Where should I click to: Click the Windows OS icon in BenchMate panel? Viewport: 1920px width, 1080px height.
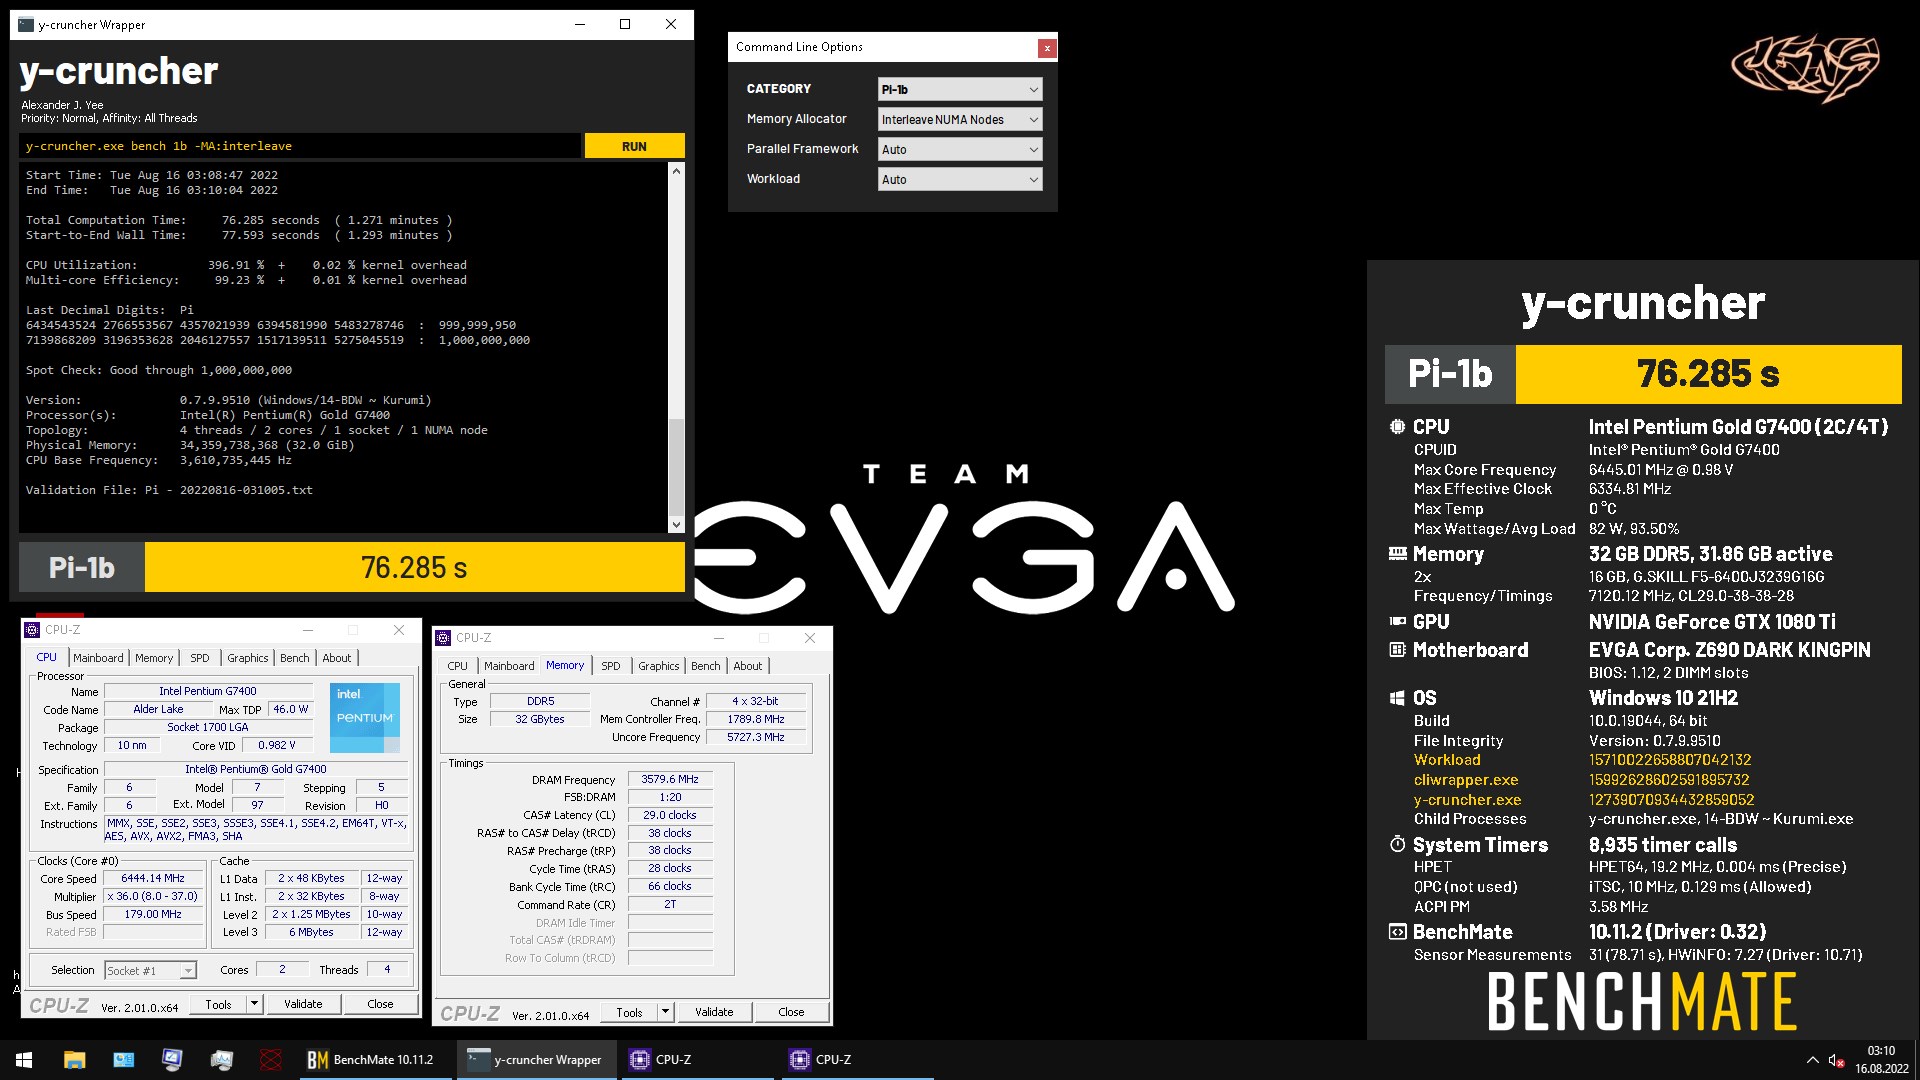pyautogui.click(x=1397, y=698)
